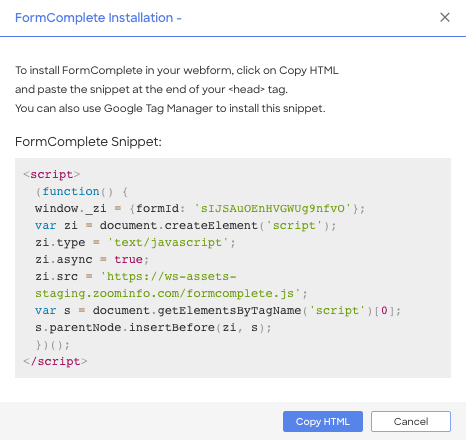Click the '})();' closing line
Screen dimensions: 466x440
(53, 345)
